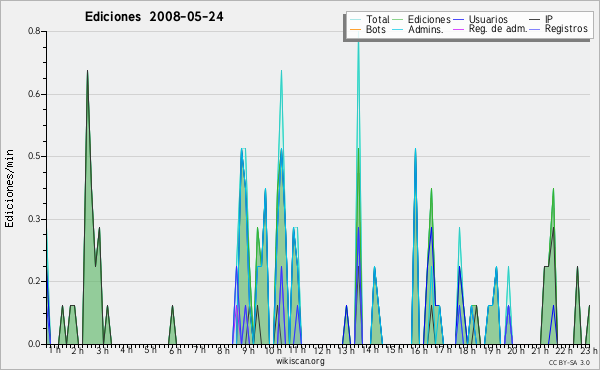The image size is (600, 370).
Task: Click the wikiscan.org source text
Action: coord(300,361)
